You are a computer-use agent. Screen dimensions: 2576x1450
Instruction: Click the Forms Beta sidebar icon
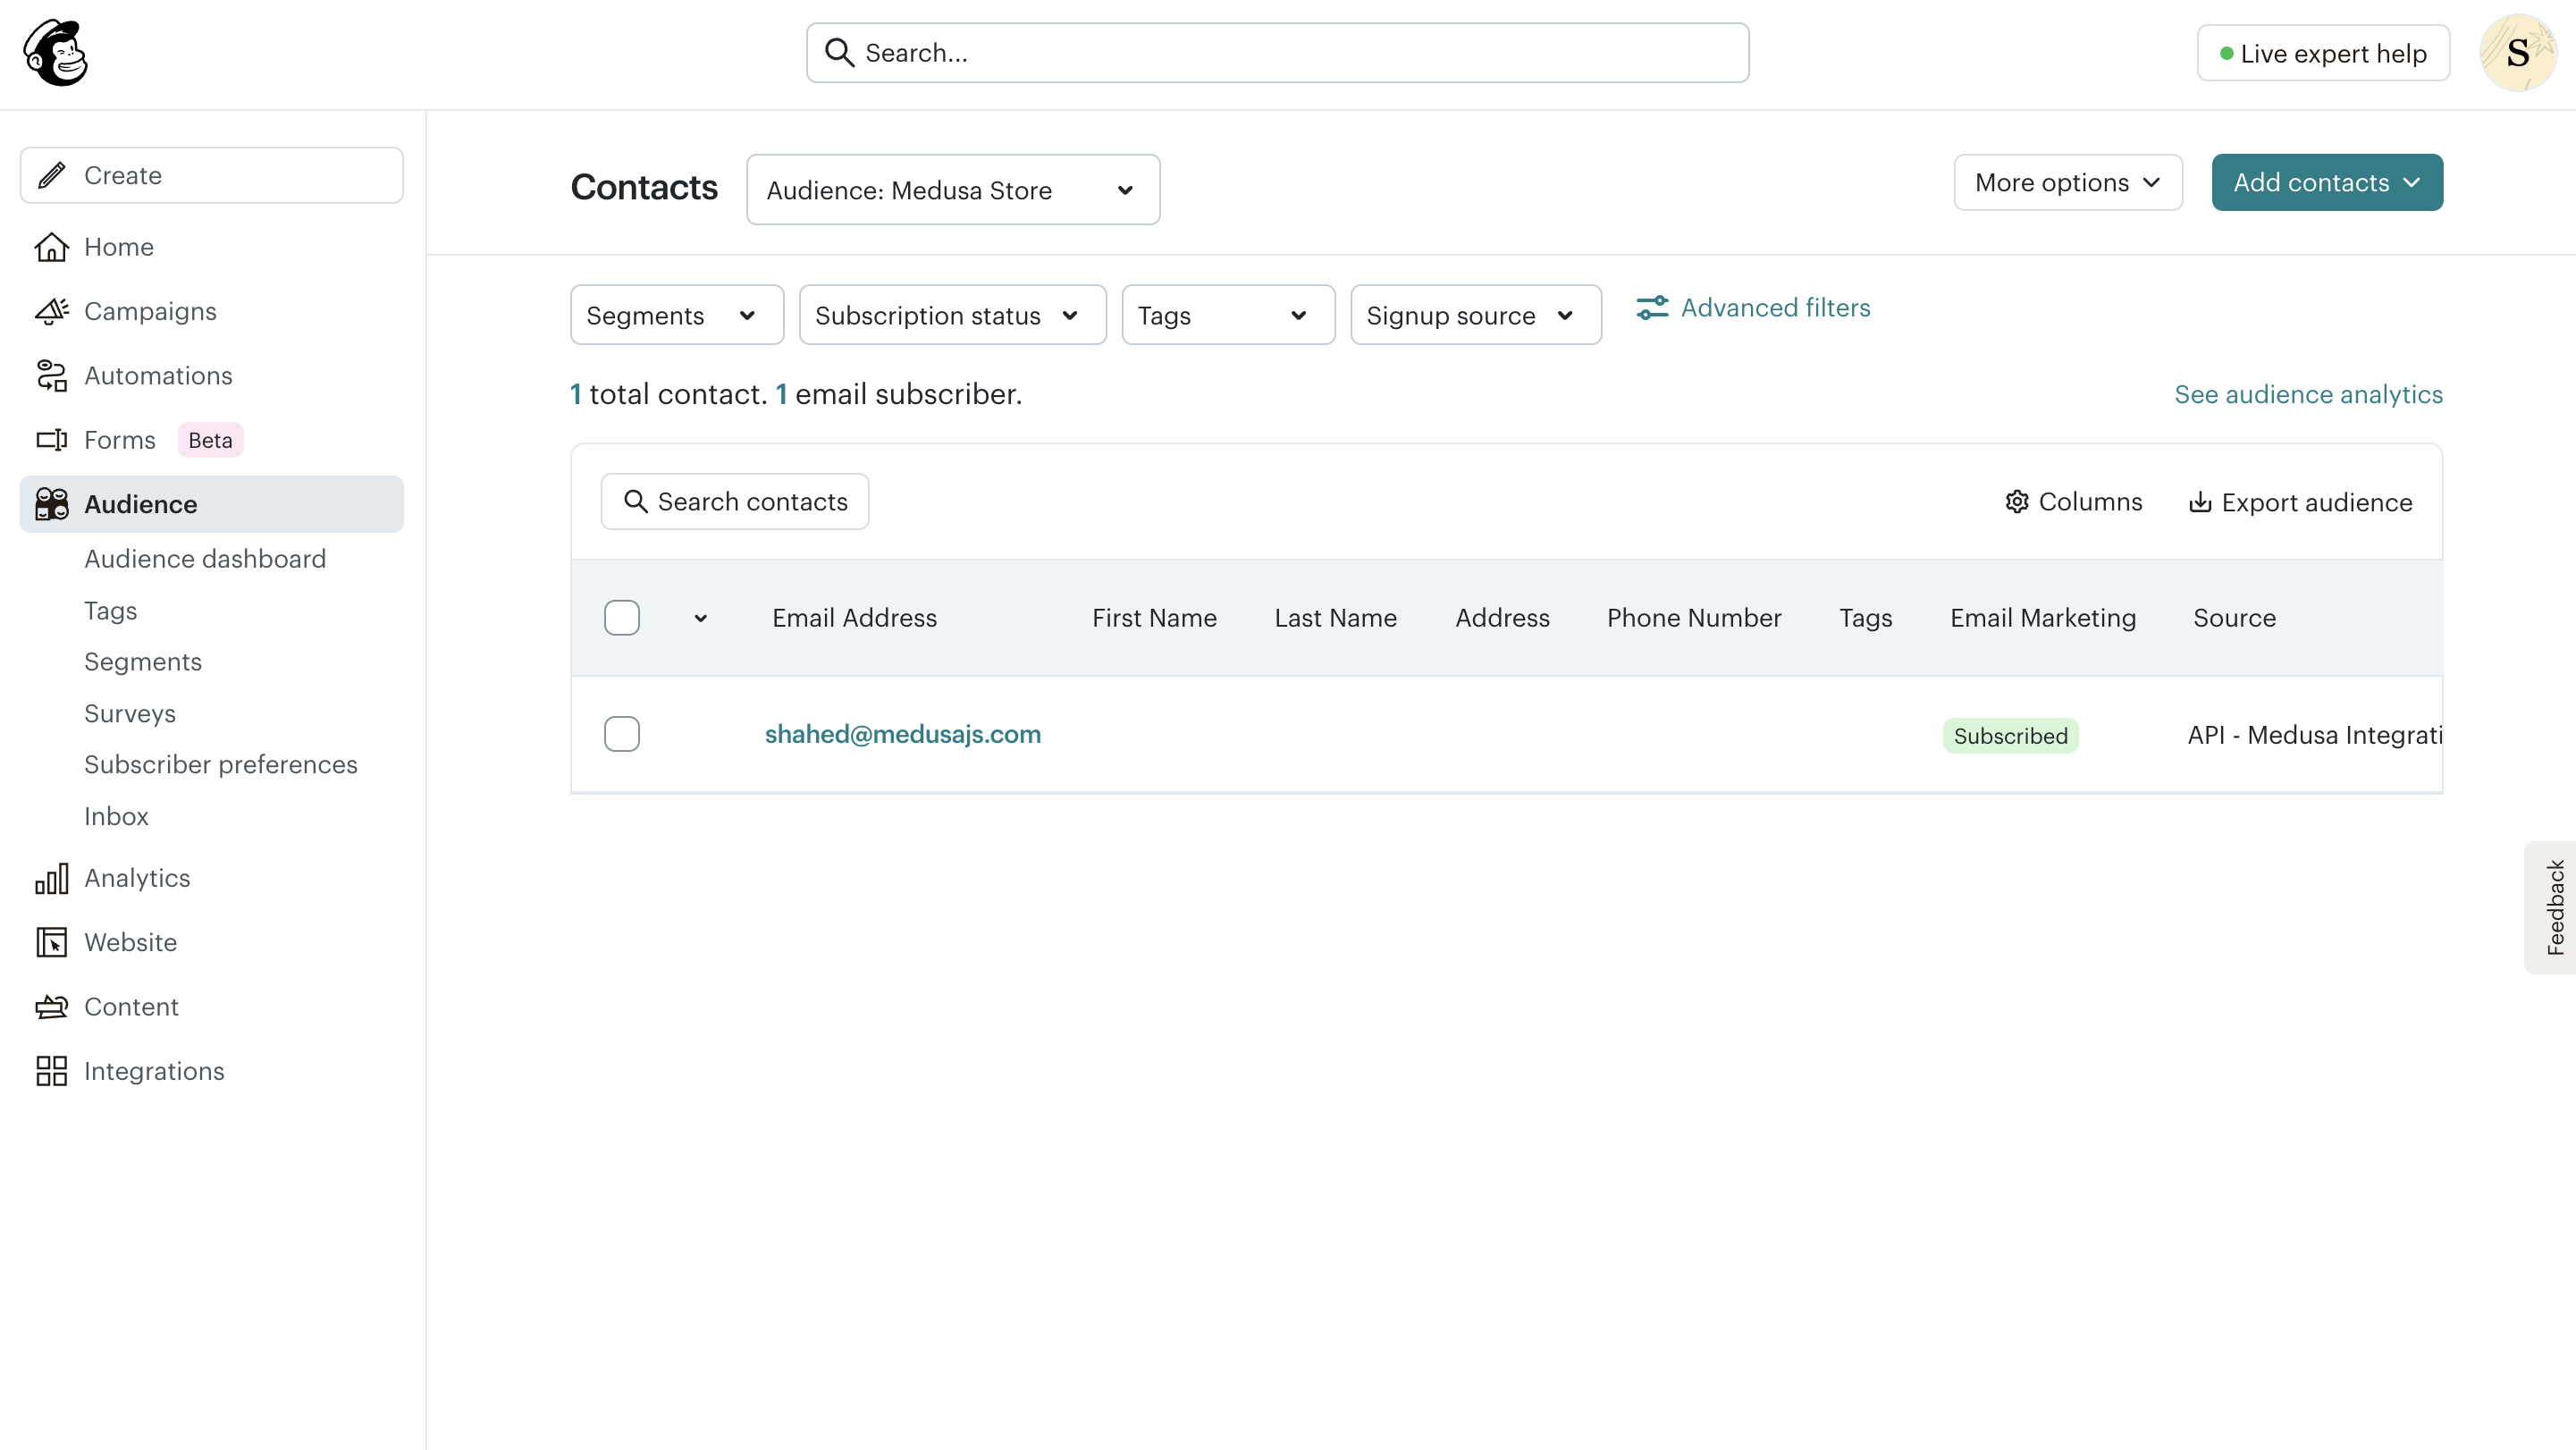(53, 439)
